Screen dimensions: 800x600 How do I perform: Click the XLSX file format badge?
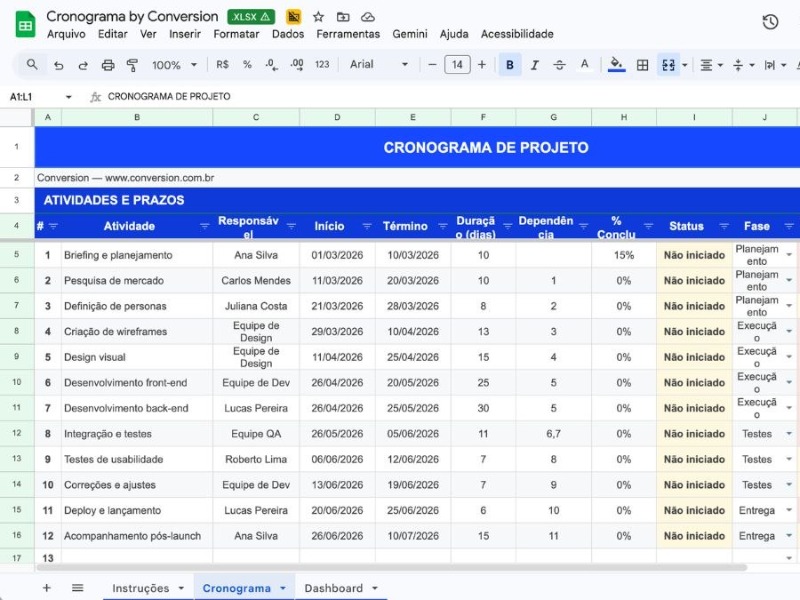251,17
